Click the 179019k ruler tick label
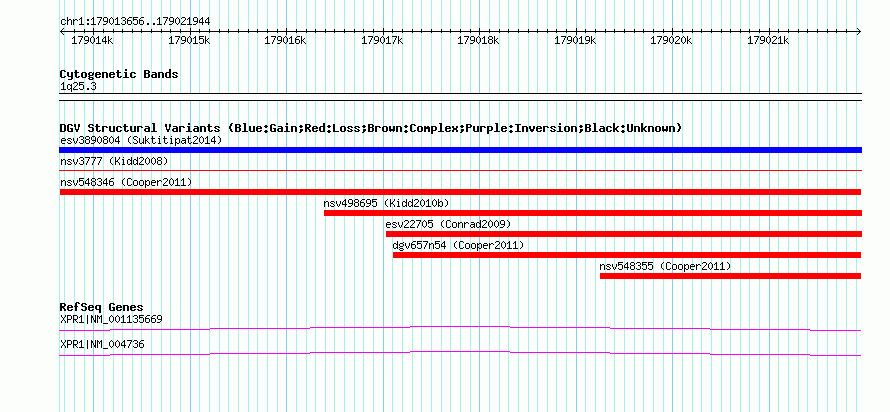The height and width of the screenshot is (412, 890). pos(575,41)
